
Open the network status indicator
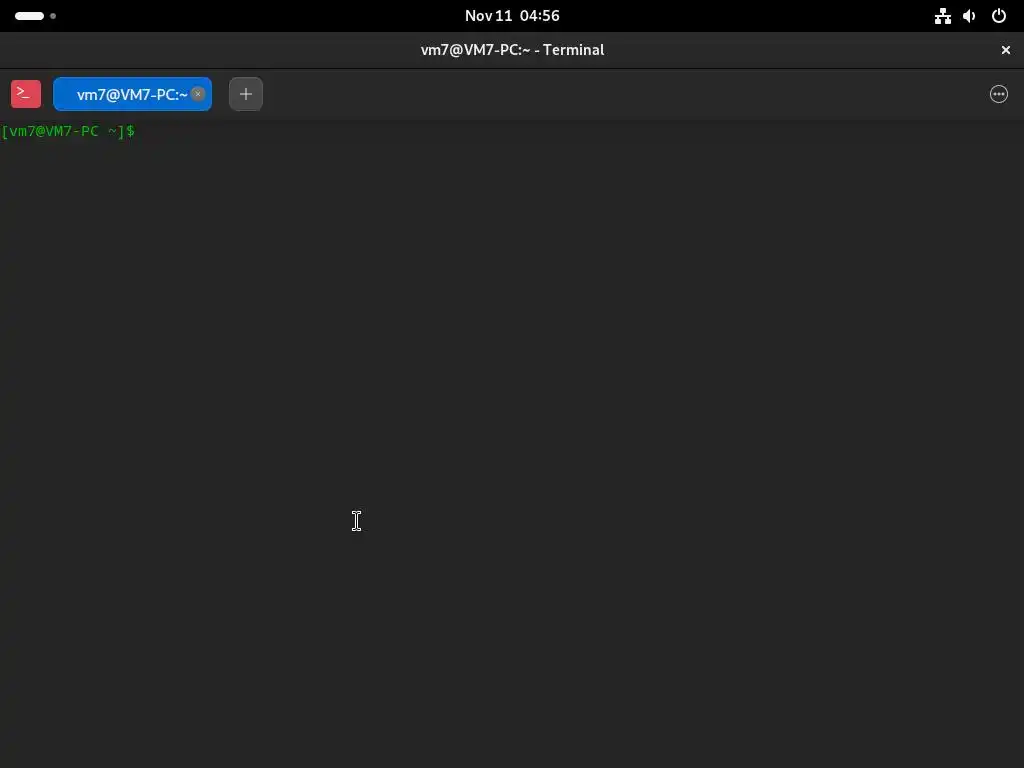(942, 16)
